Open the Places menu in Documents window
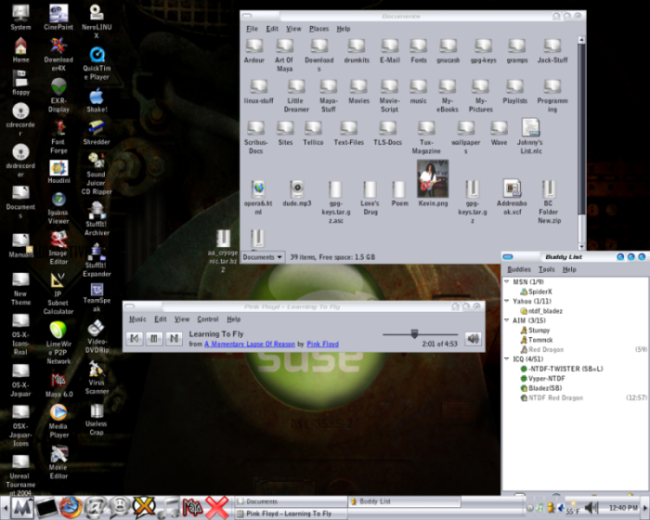This screenshot has width=650, height=520. 319,29
